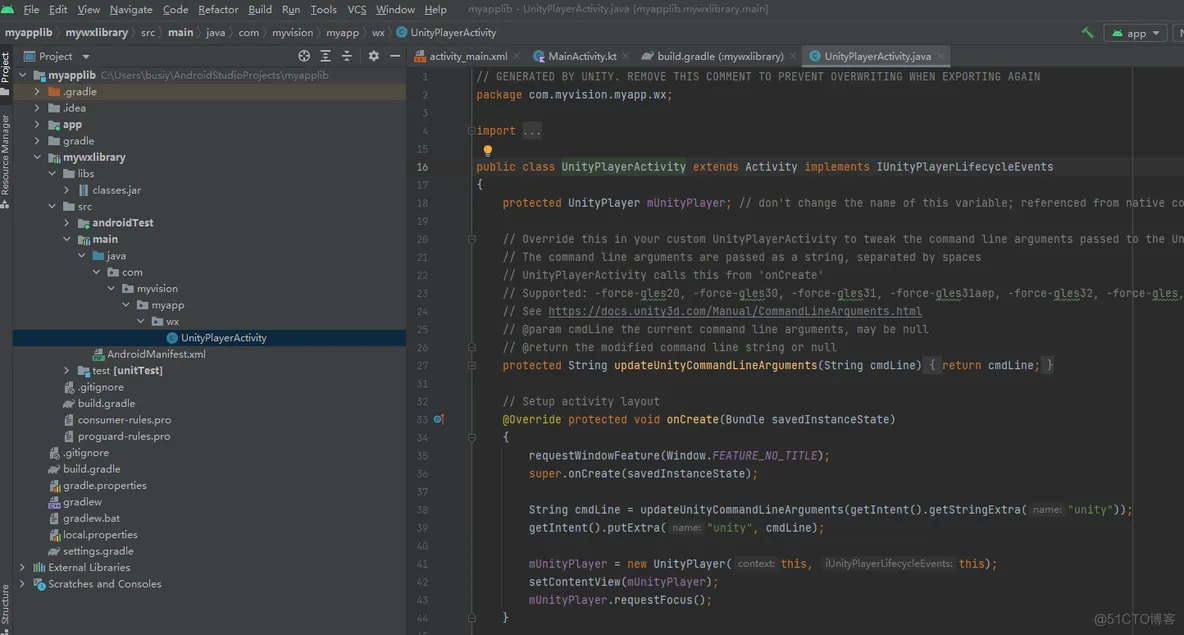The width and height of the screenshot is (1184, 635).
Task: Open the Build menu
Action: 260,9
